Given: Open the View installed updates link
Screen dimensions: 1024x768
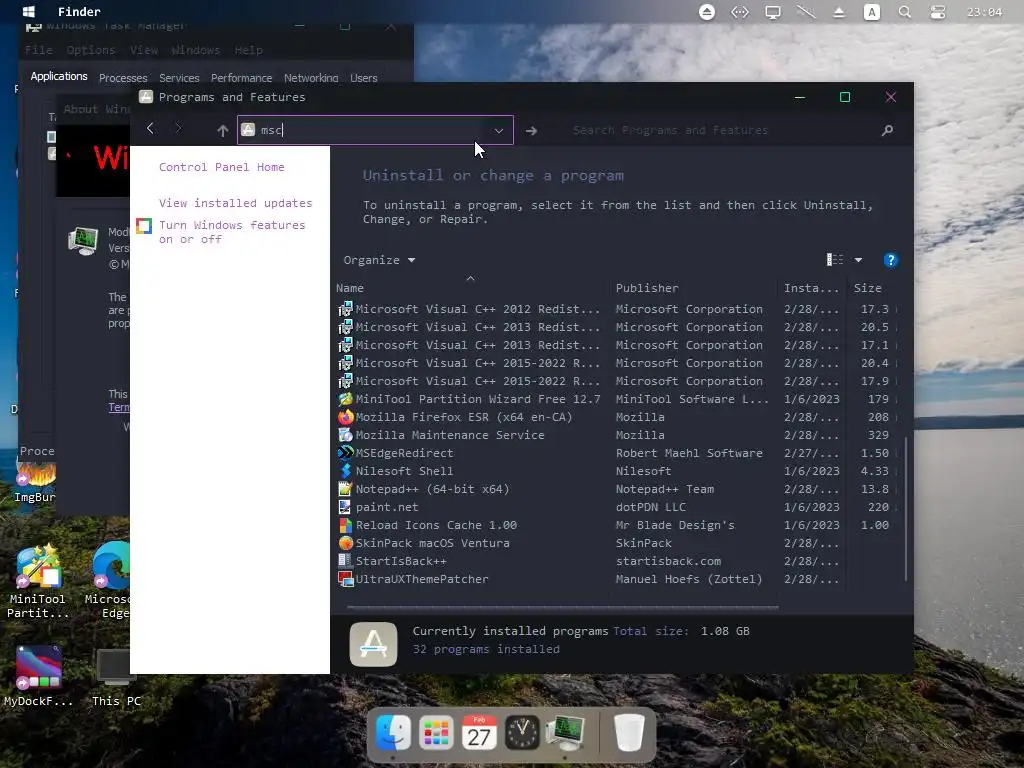Looking at the screenshot, I should click(x=235, y=203).
